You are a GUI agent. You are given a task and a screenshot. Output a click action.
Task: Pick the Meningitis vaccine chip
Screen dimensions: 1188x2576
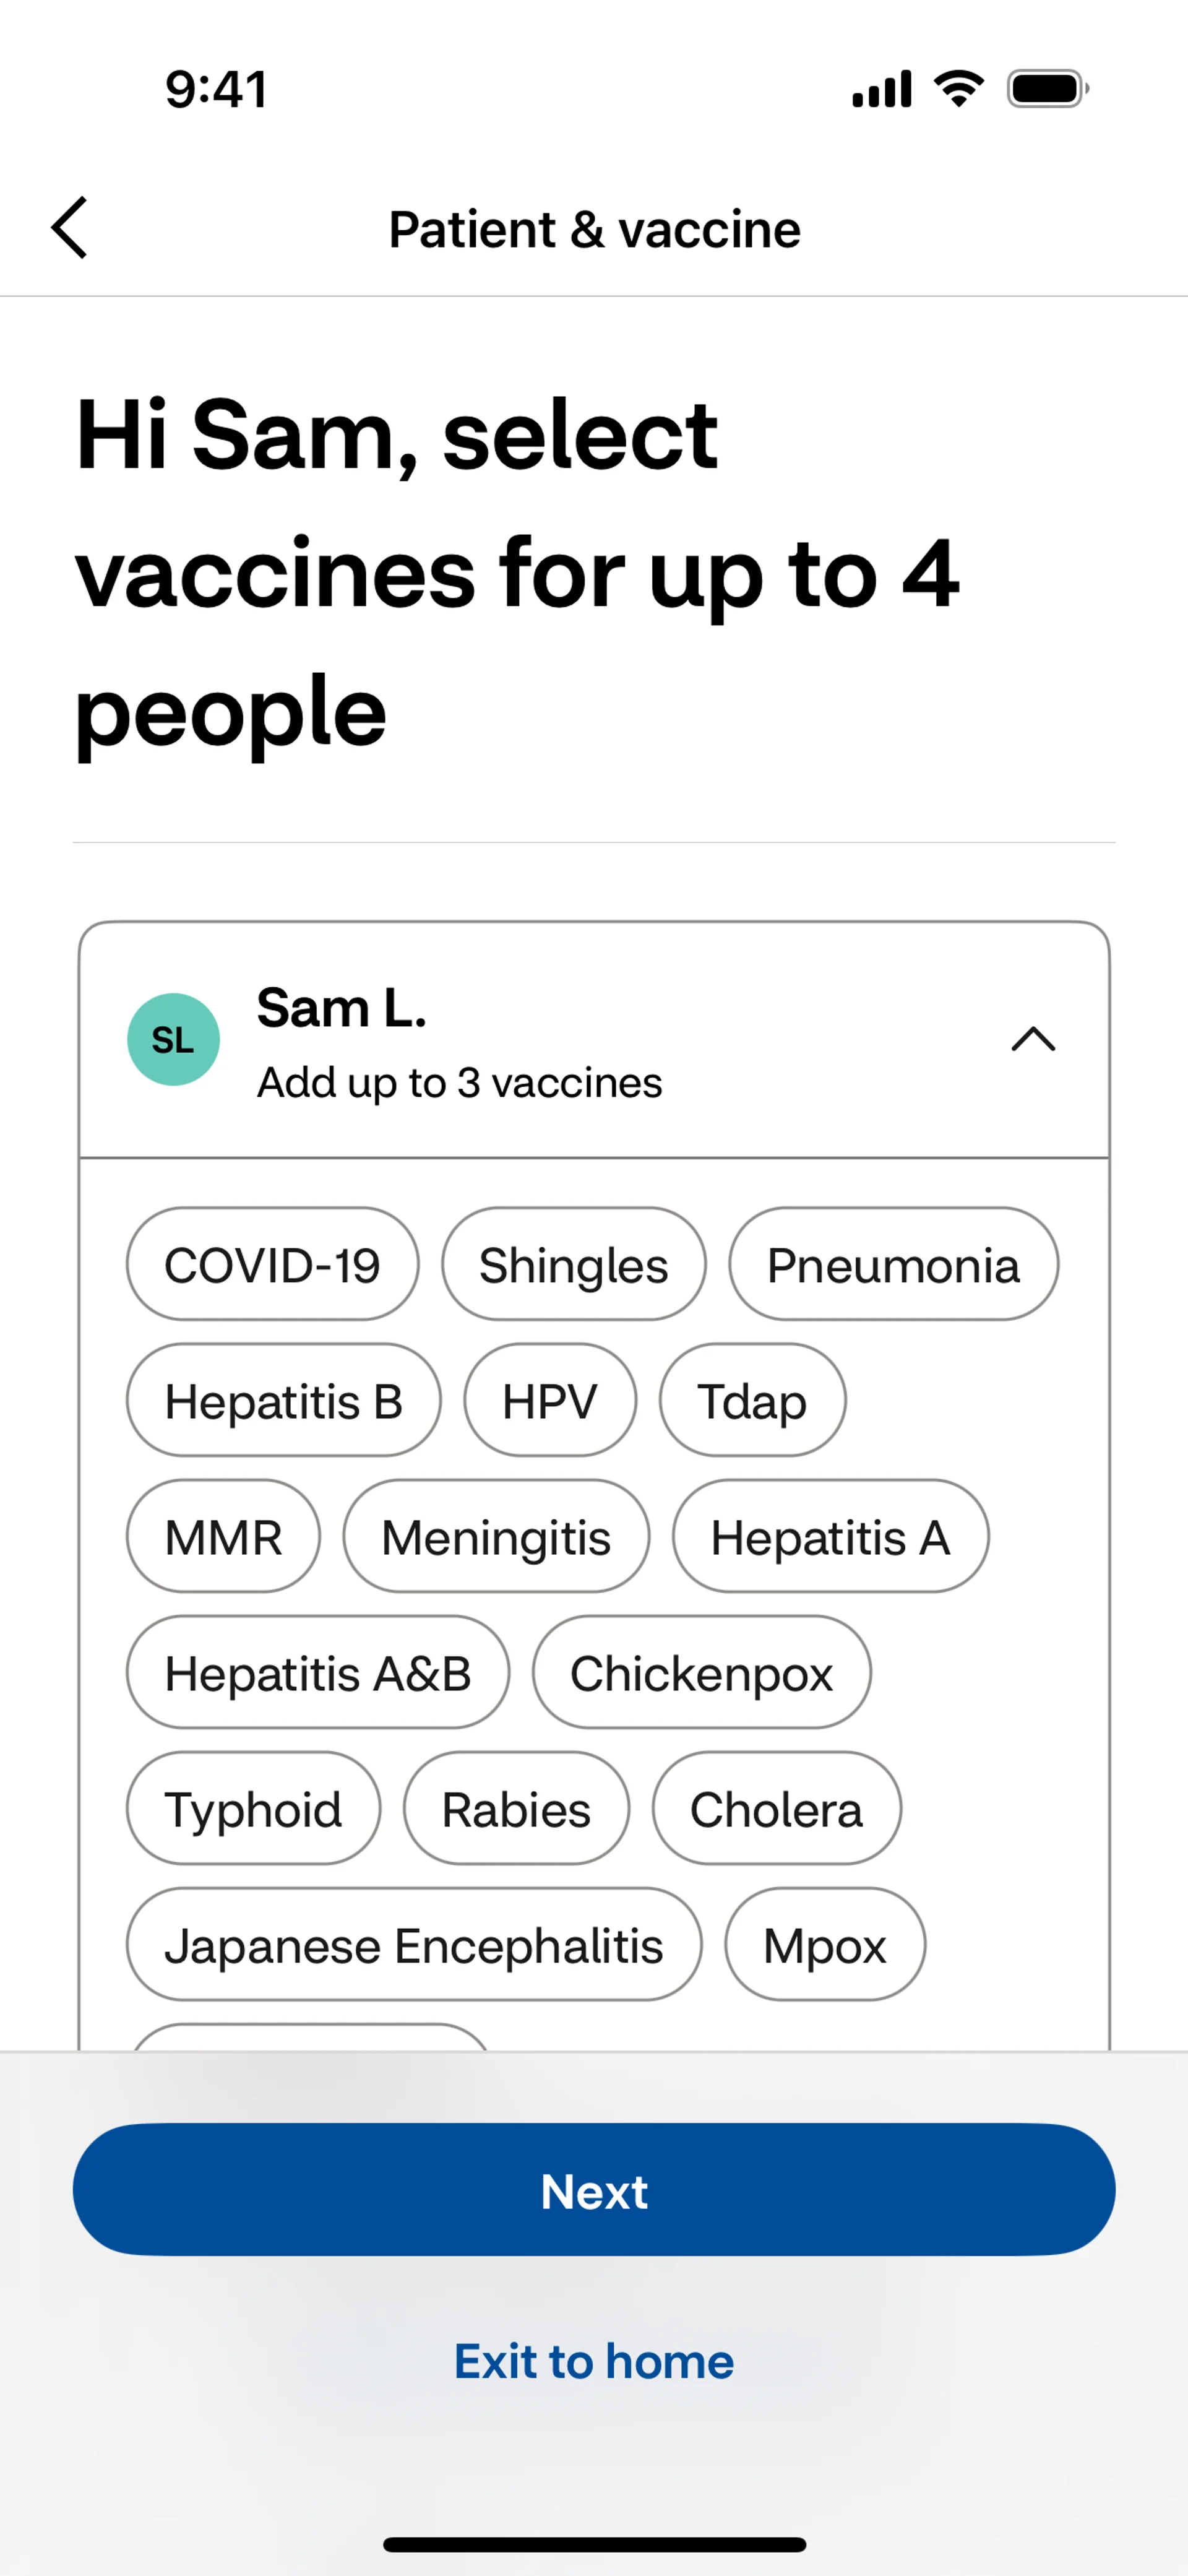pyautogui.click(x=496, y=1537)
